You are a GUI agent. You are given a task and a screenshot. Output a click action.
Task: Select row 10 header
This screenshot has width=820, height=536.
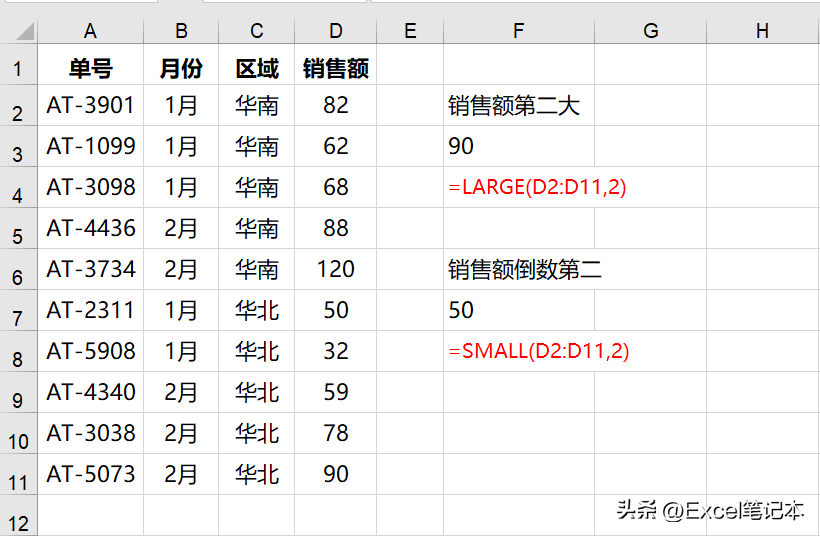pyautogui.click(x=18, y=434)
